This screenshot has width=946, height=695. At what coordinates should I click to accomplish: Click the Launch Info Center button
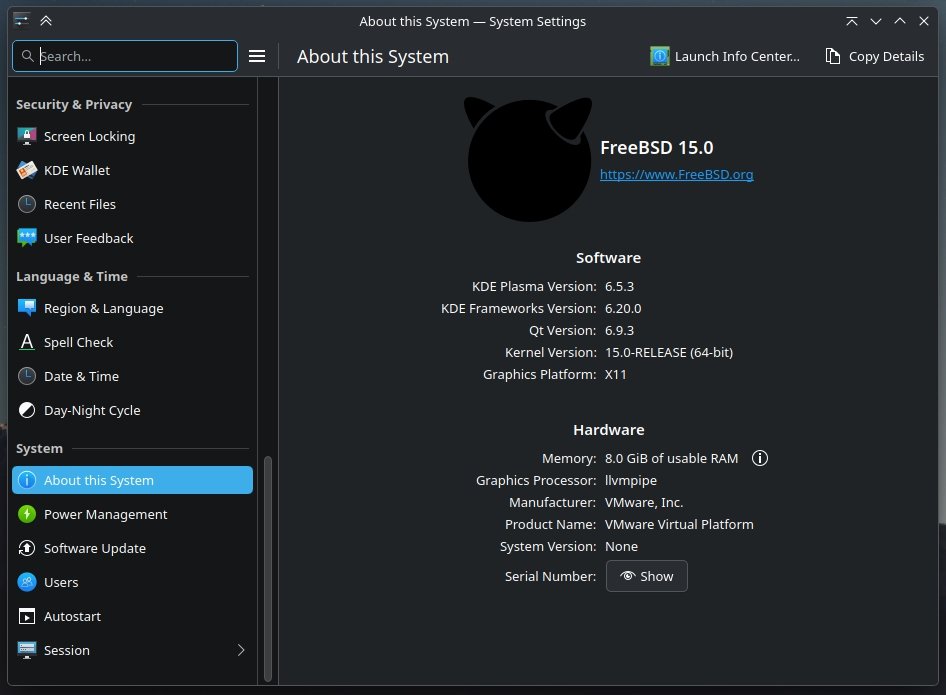[725, 56]
